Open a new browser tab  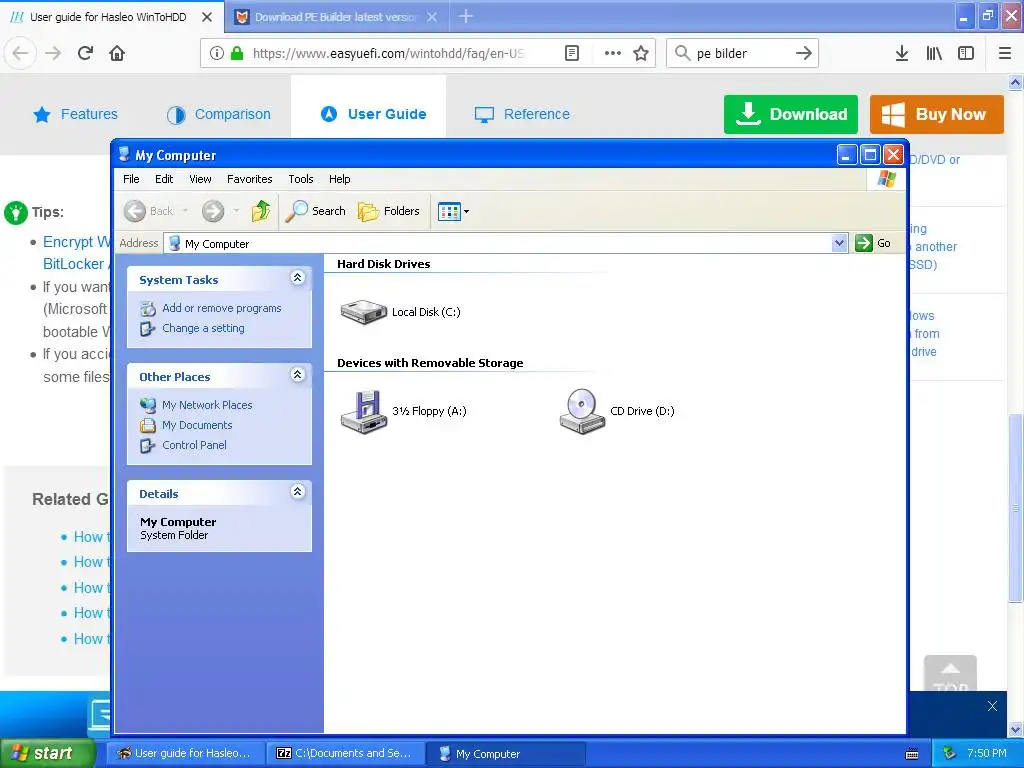point(466,16)
